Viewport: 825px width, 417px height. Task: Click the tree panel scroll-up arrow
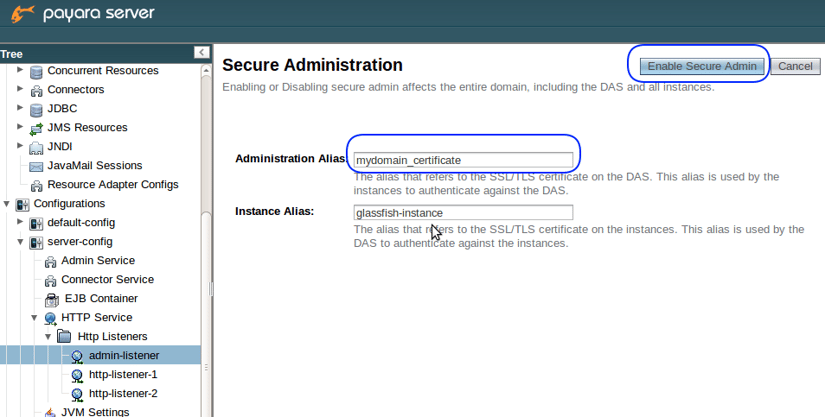click(206, 70)
